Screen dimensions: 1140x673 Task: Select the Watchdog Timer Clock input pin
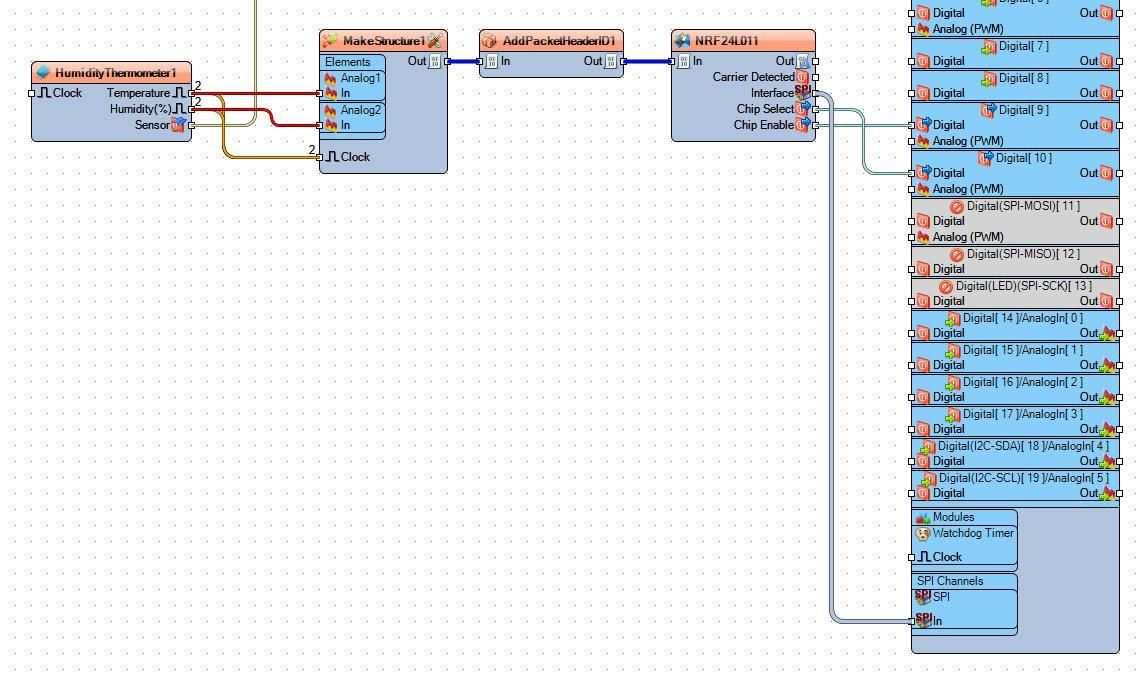click(912, 557)
